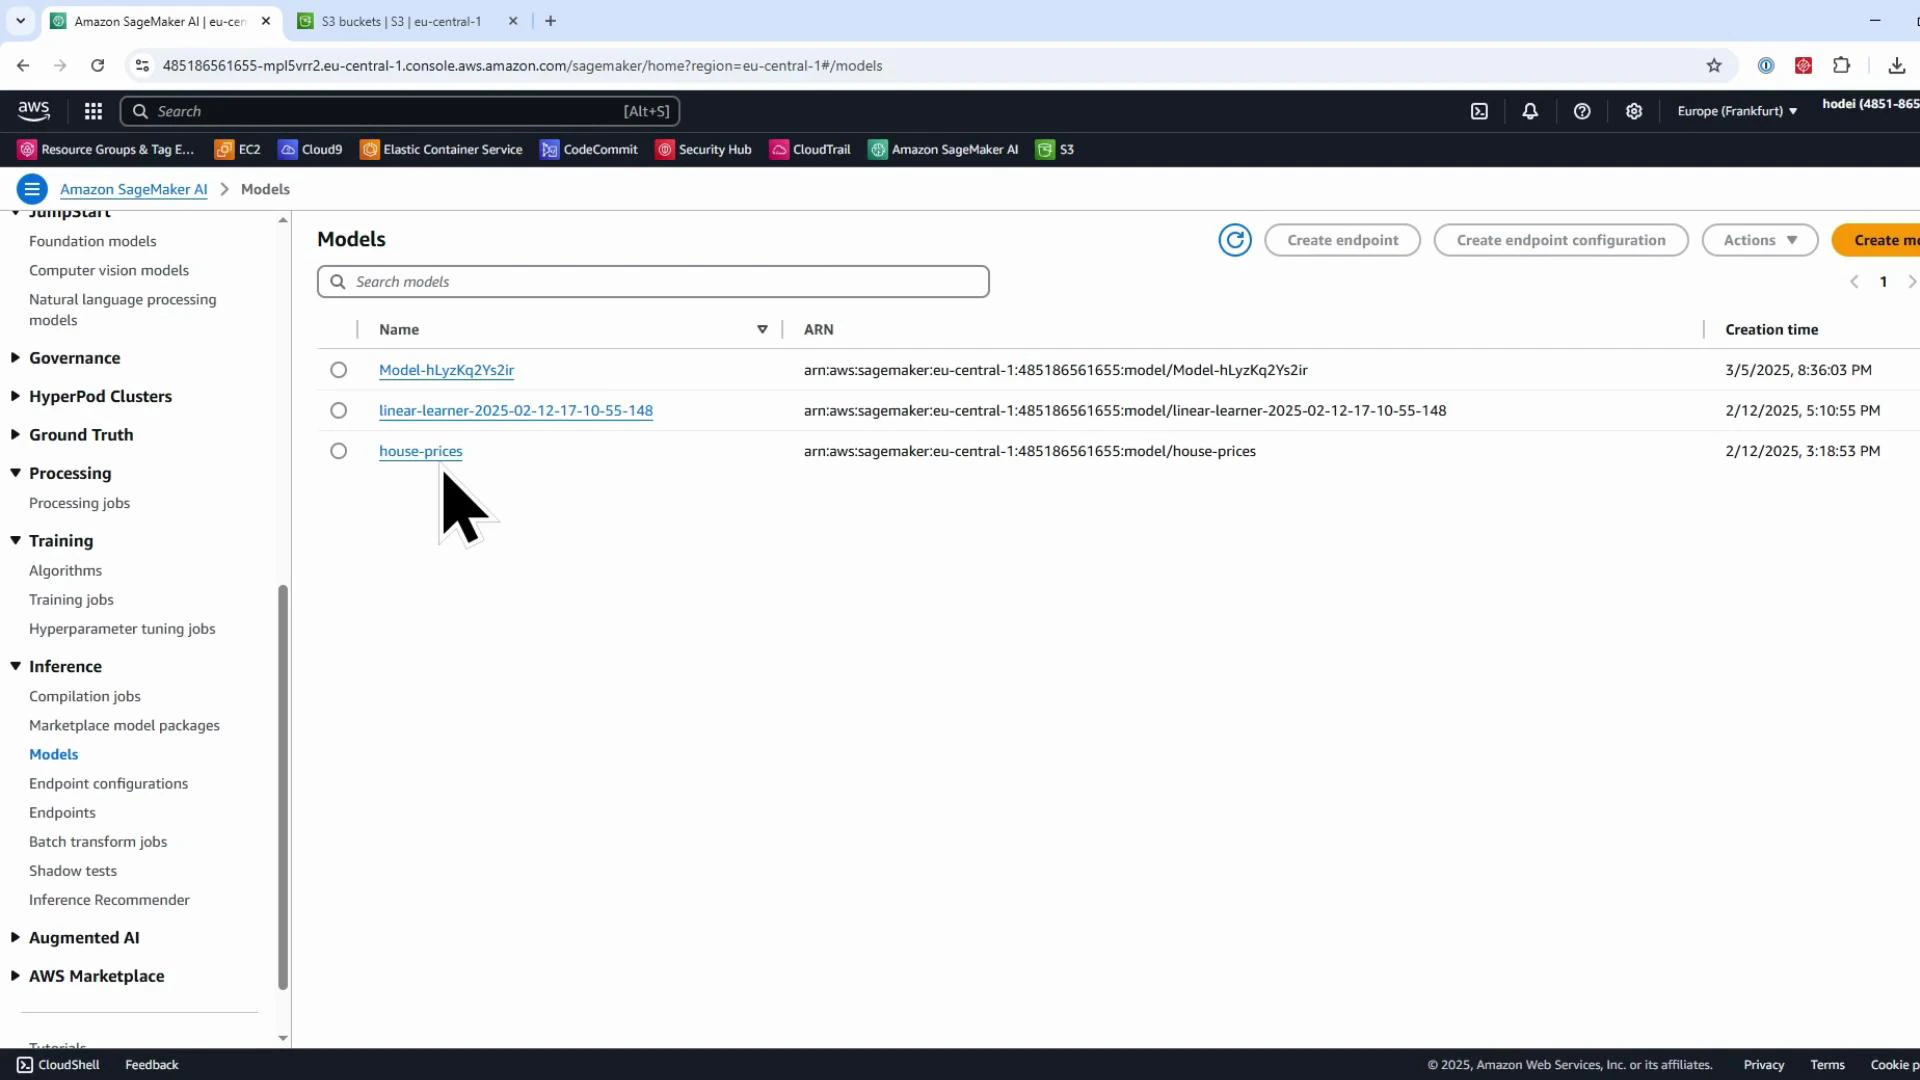Screen dimensions: 1920x1080
Task: Click Amazon SageMaker AI in the breadcrumb
Action: 133,189
